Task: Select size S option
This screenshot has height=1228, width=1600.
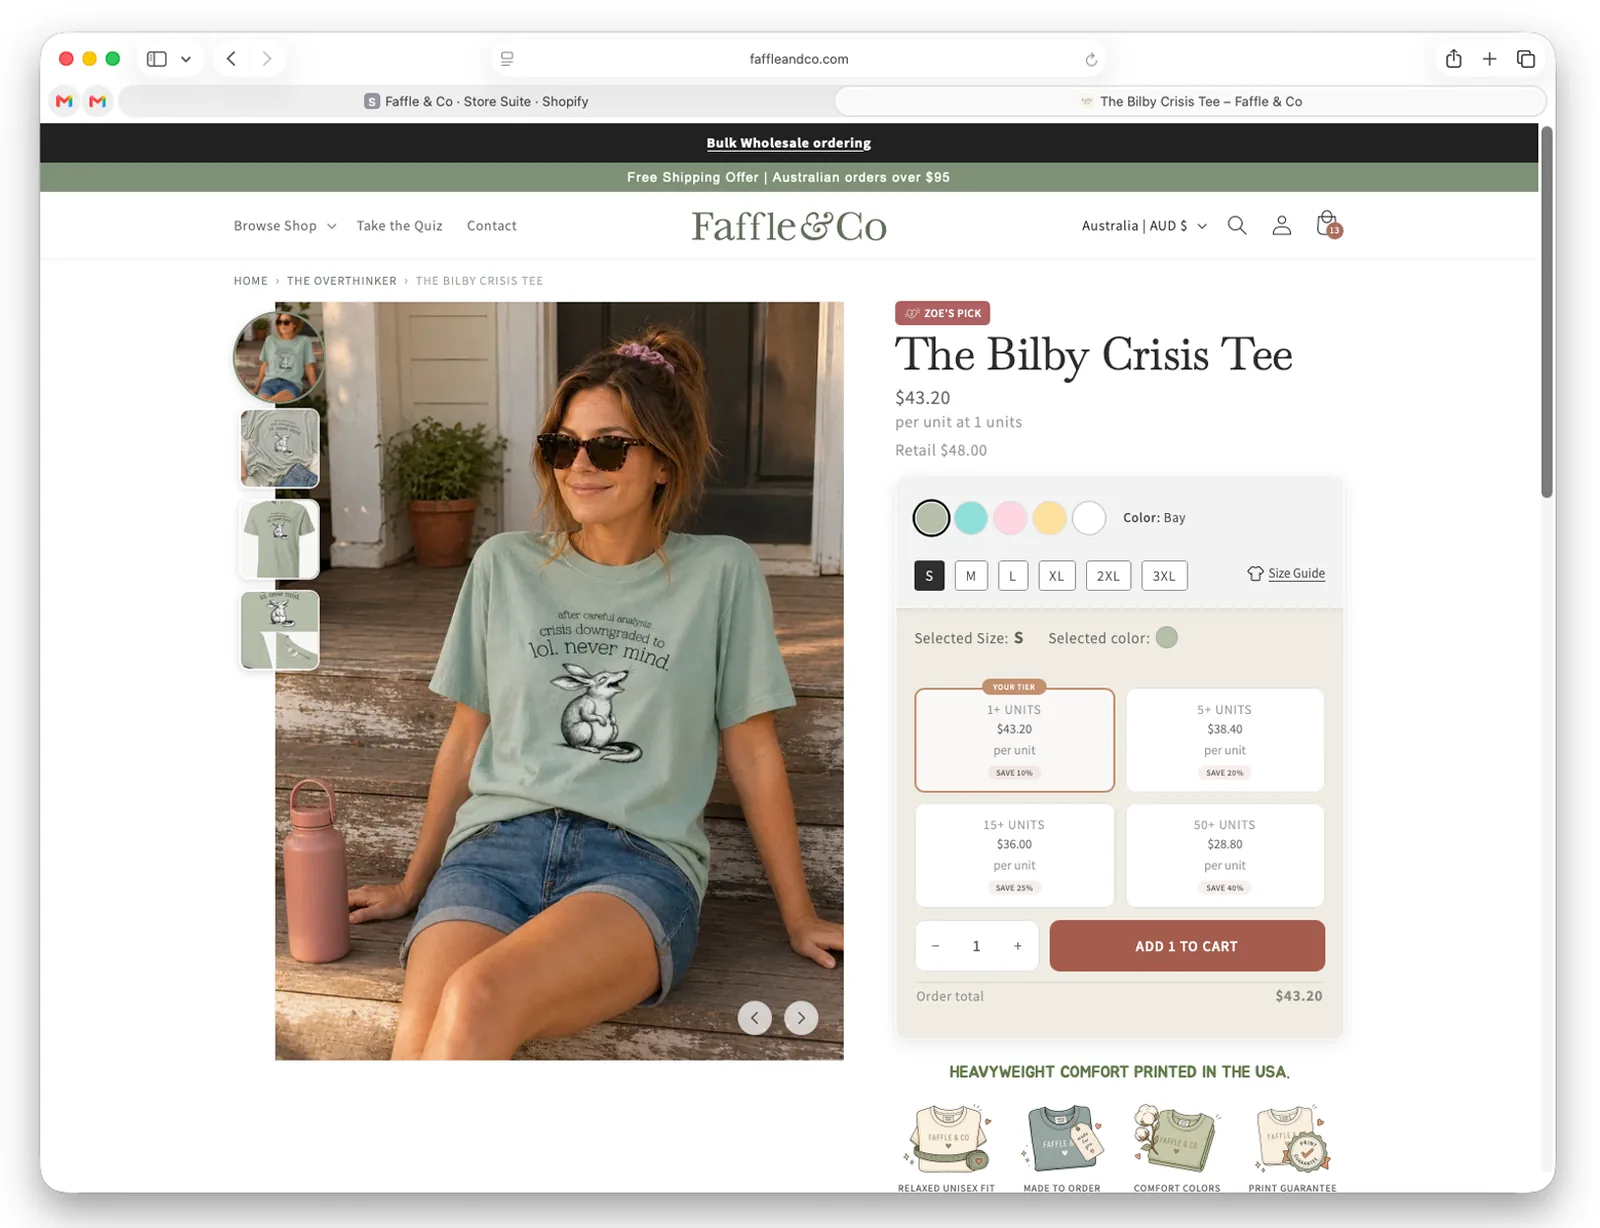Action: 929,576
